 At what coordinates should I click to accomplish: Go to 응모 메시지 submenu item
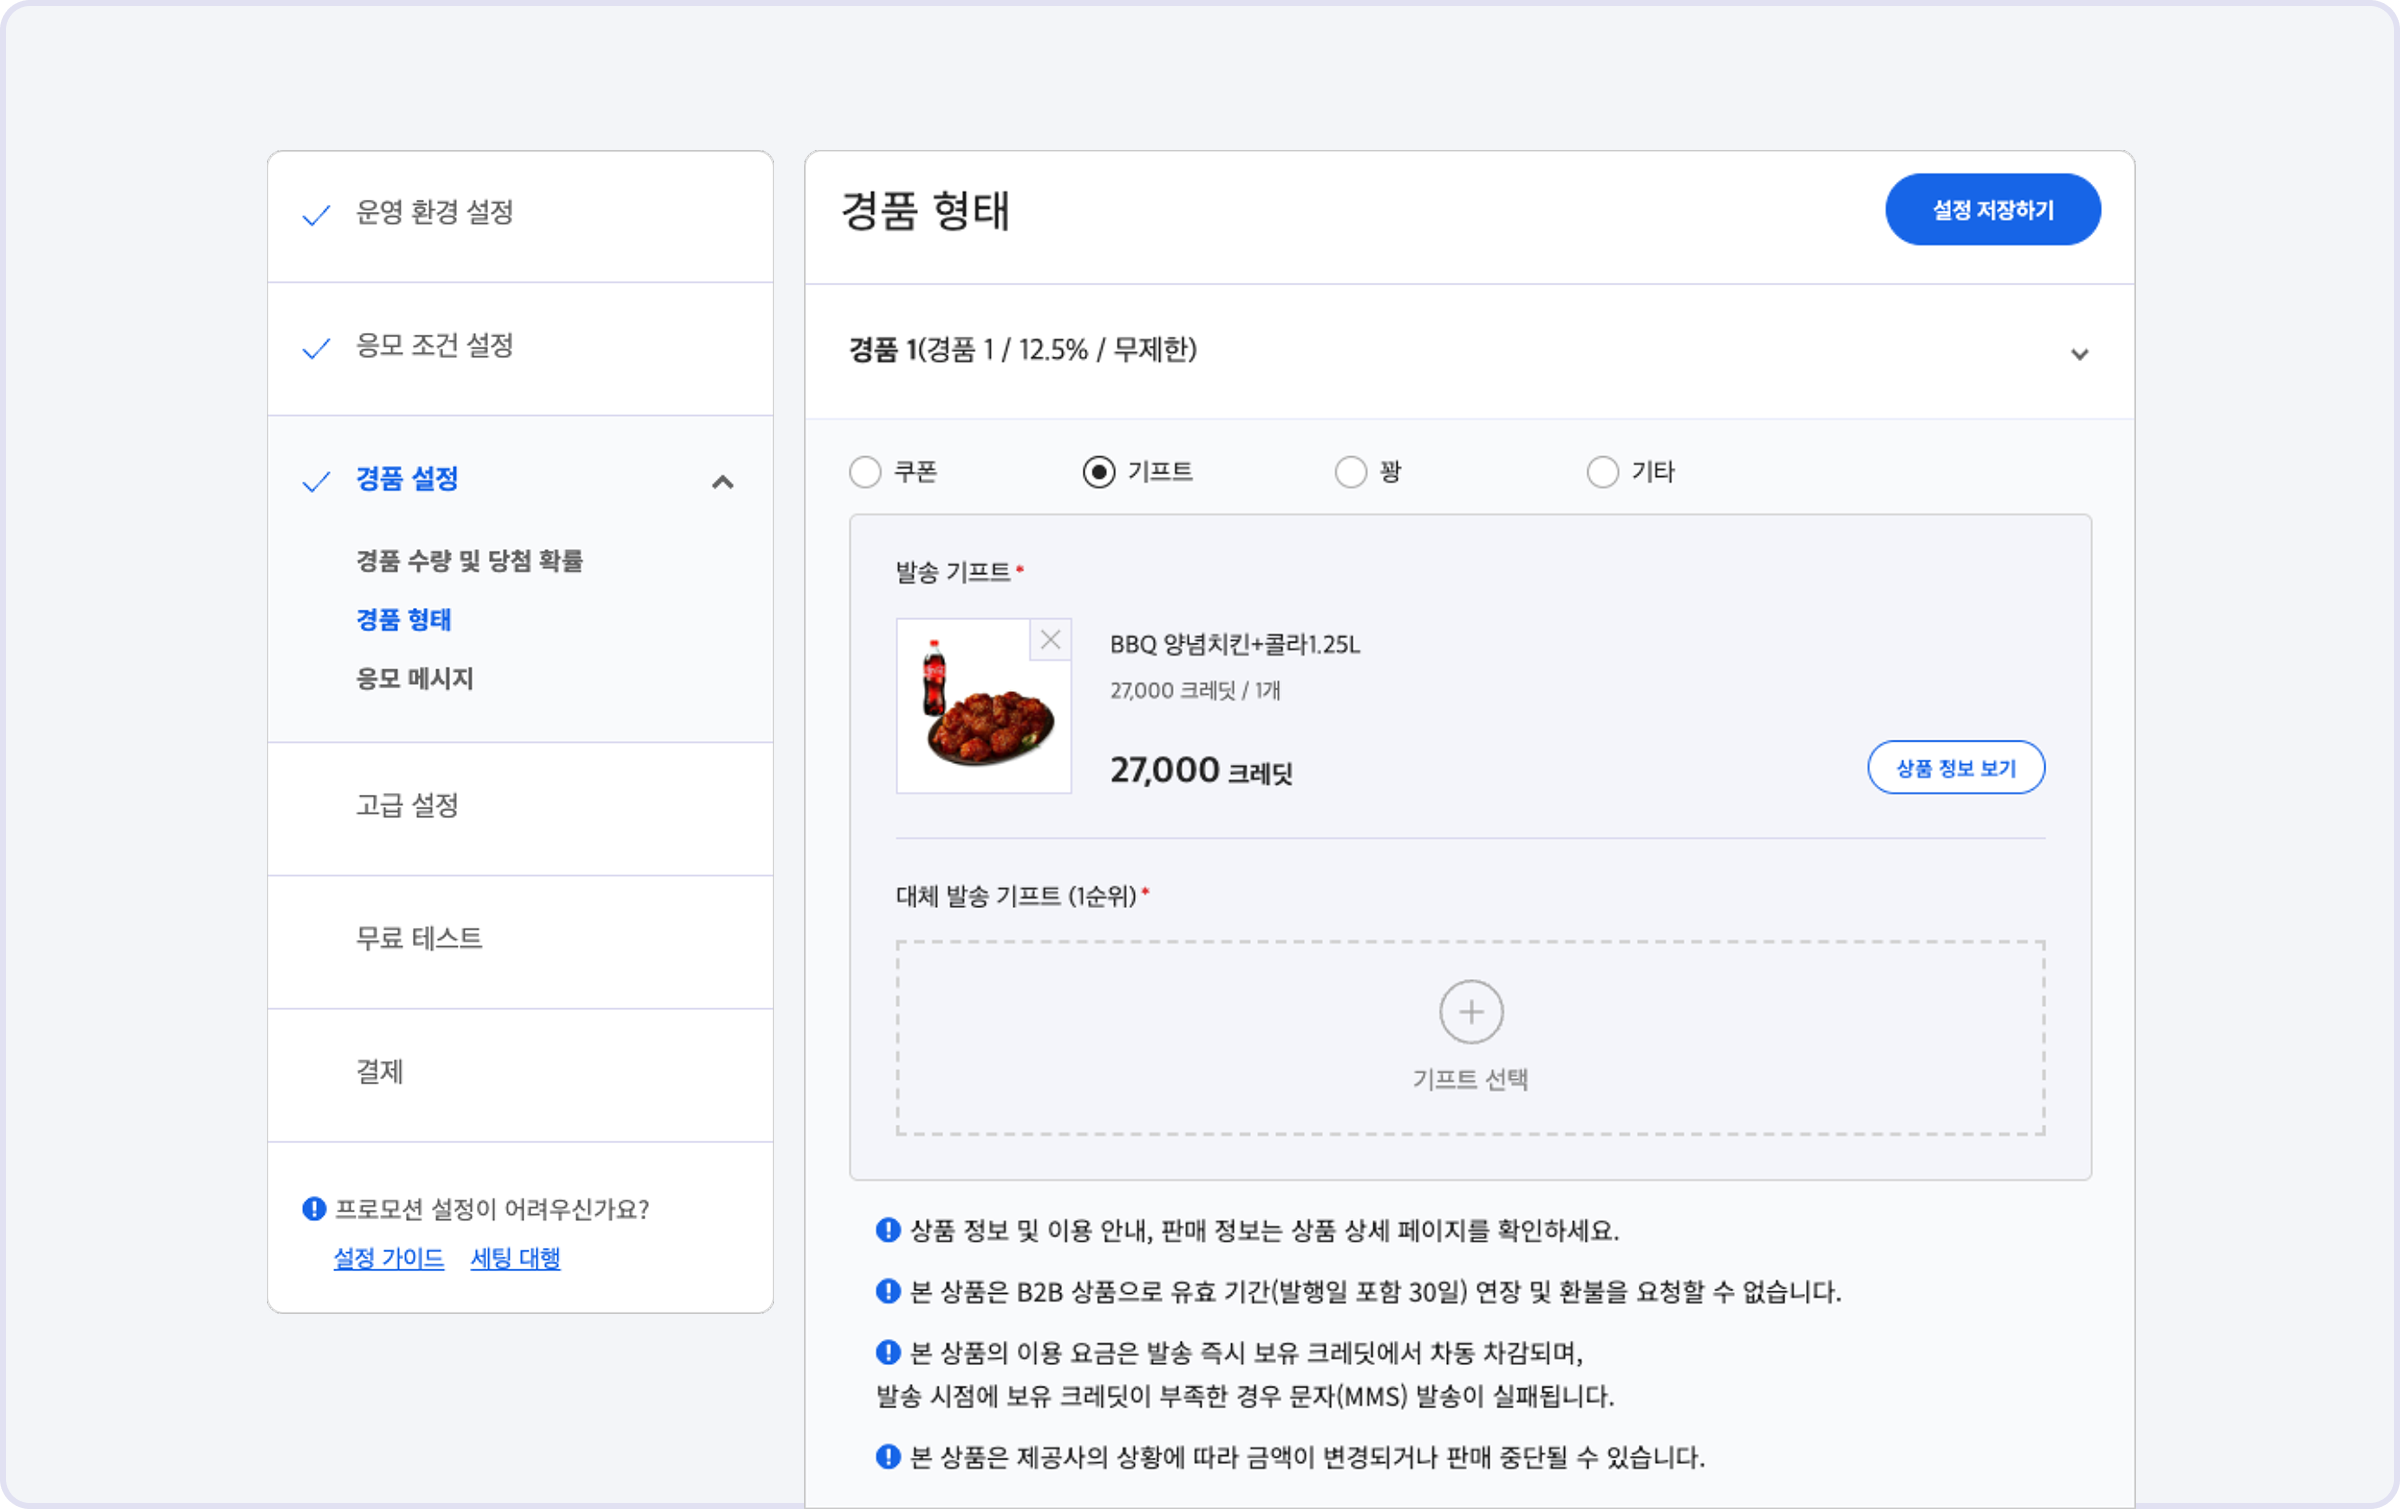coord(415,679)
